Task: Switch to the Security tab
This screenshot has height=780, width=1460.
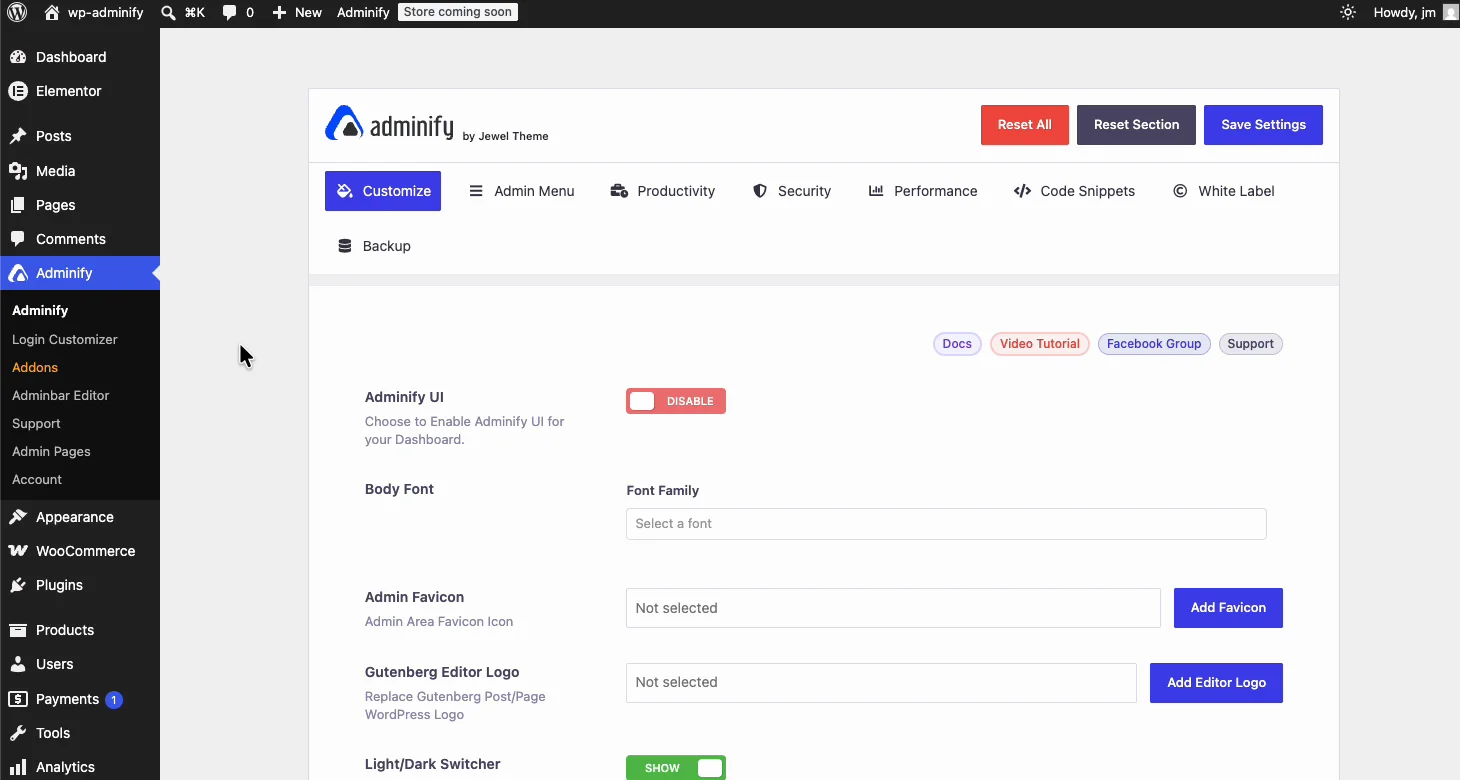Action: point(792,191)
